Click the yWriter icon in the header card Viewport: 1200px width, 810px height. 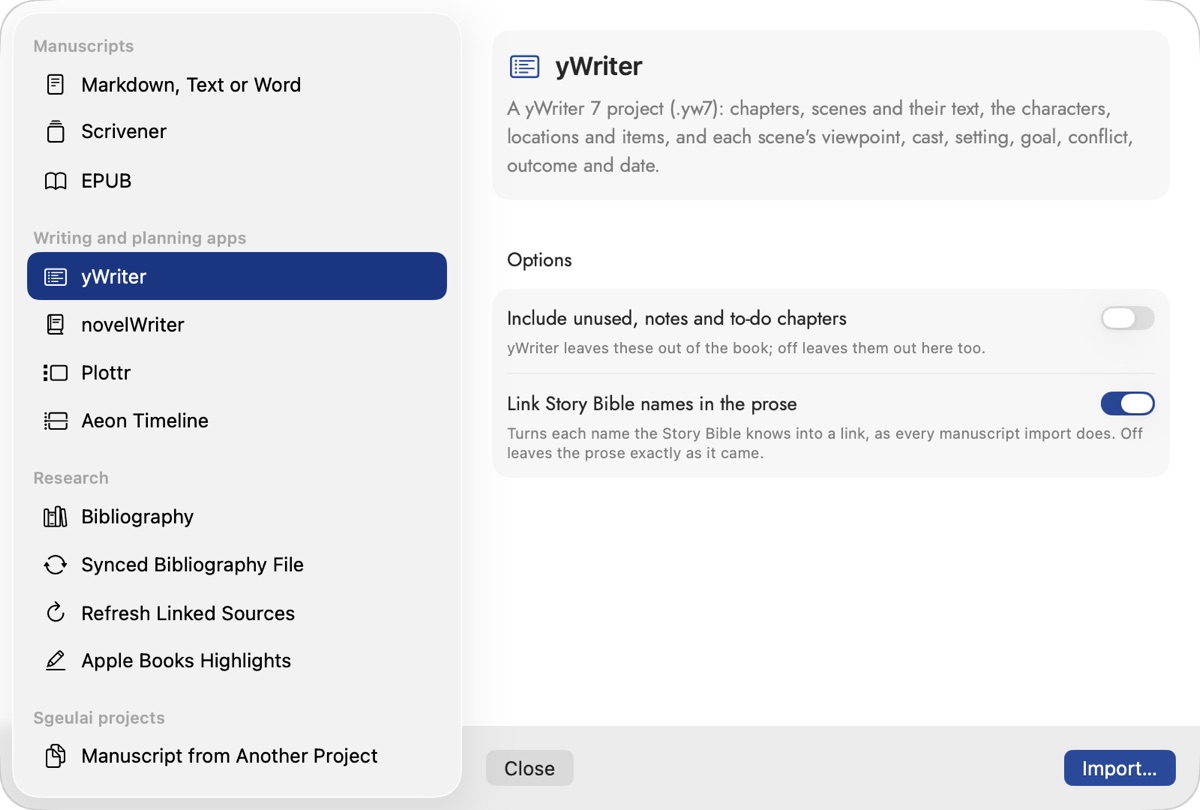(525, 67)
